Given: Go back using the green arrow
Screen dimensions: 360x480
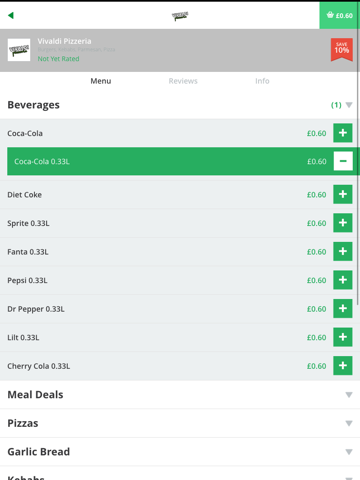Looking at the screenshot, I should pyautogui.click(x=11, y=15).
